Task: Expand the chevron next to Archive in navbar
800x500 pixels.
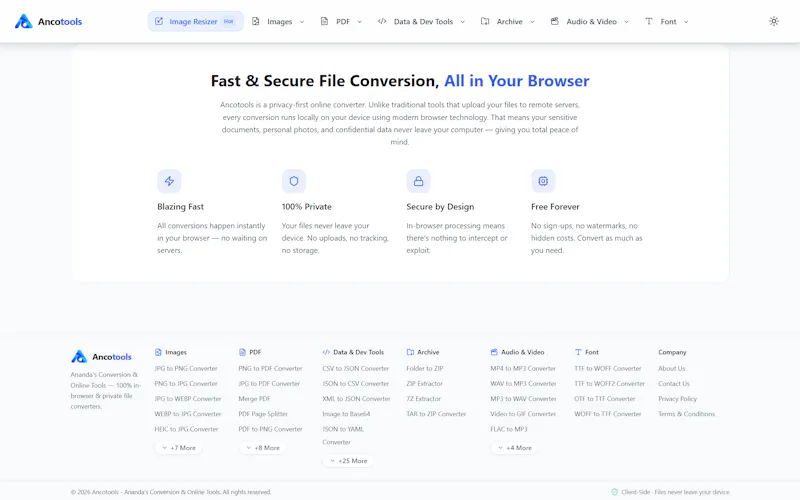Action: [x=532, y=22]
